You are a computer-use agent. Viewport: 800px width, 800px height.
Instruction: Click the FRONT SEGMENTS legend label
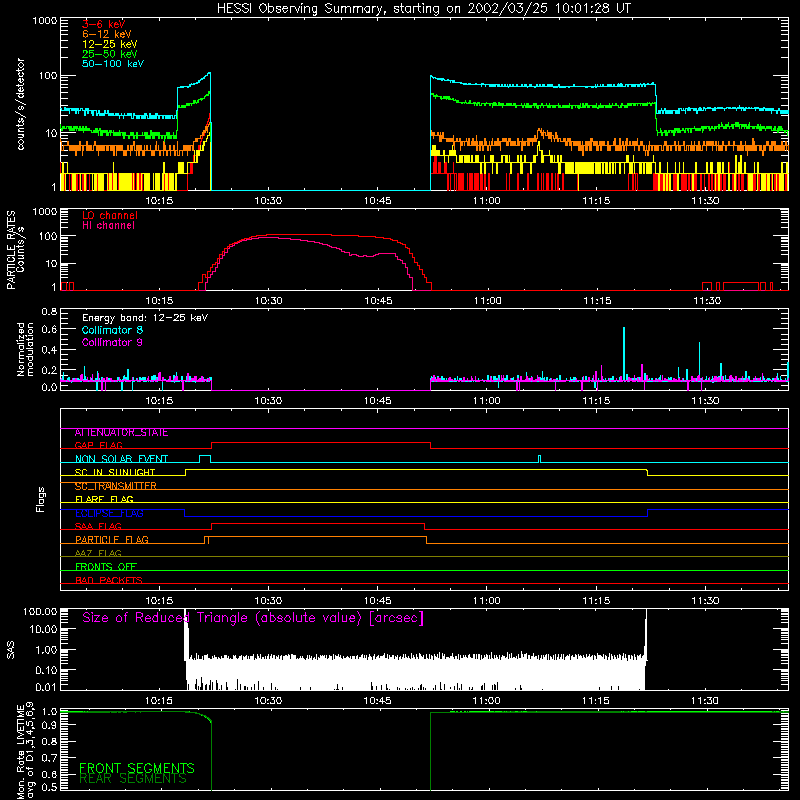coord(137,768)
